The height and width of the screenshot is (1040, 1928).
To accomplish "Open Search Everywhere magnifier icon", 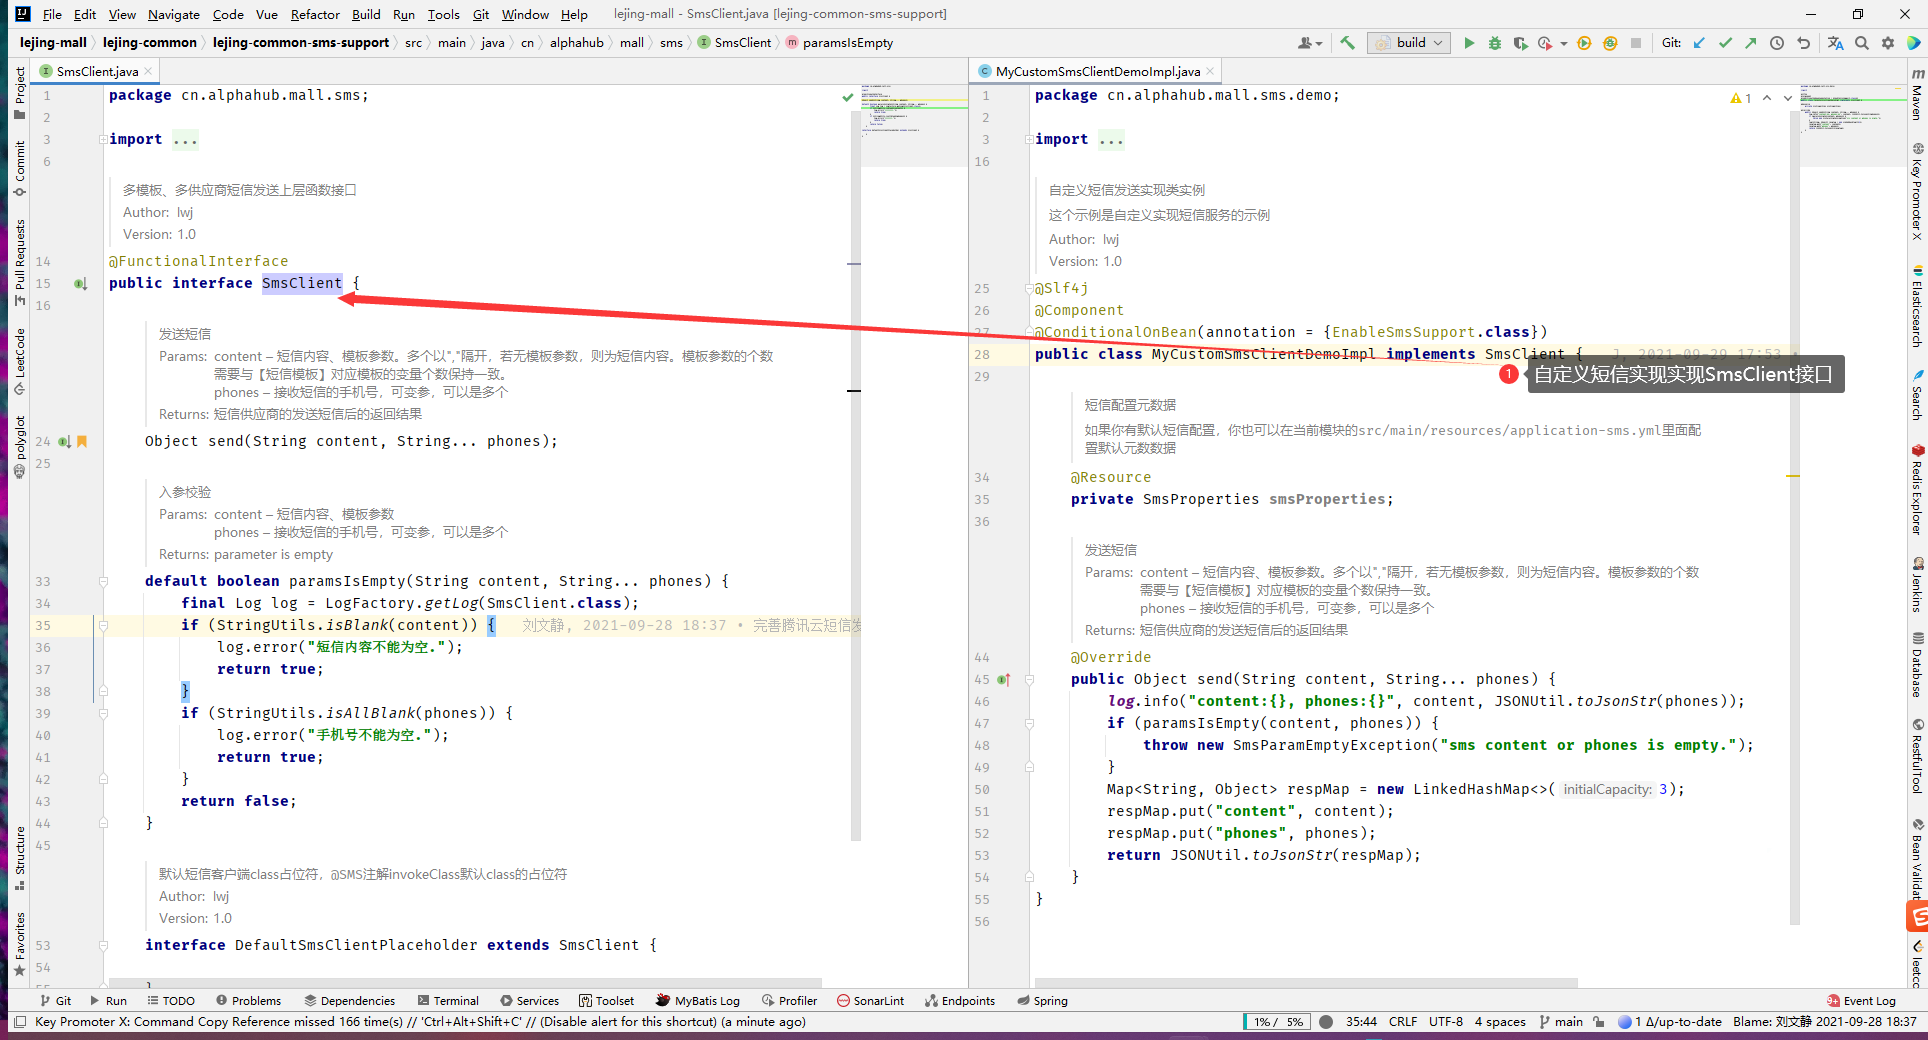I will [x=1861, y=43].
